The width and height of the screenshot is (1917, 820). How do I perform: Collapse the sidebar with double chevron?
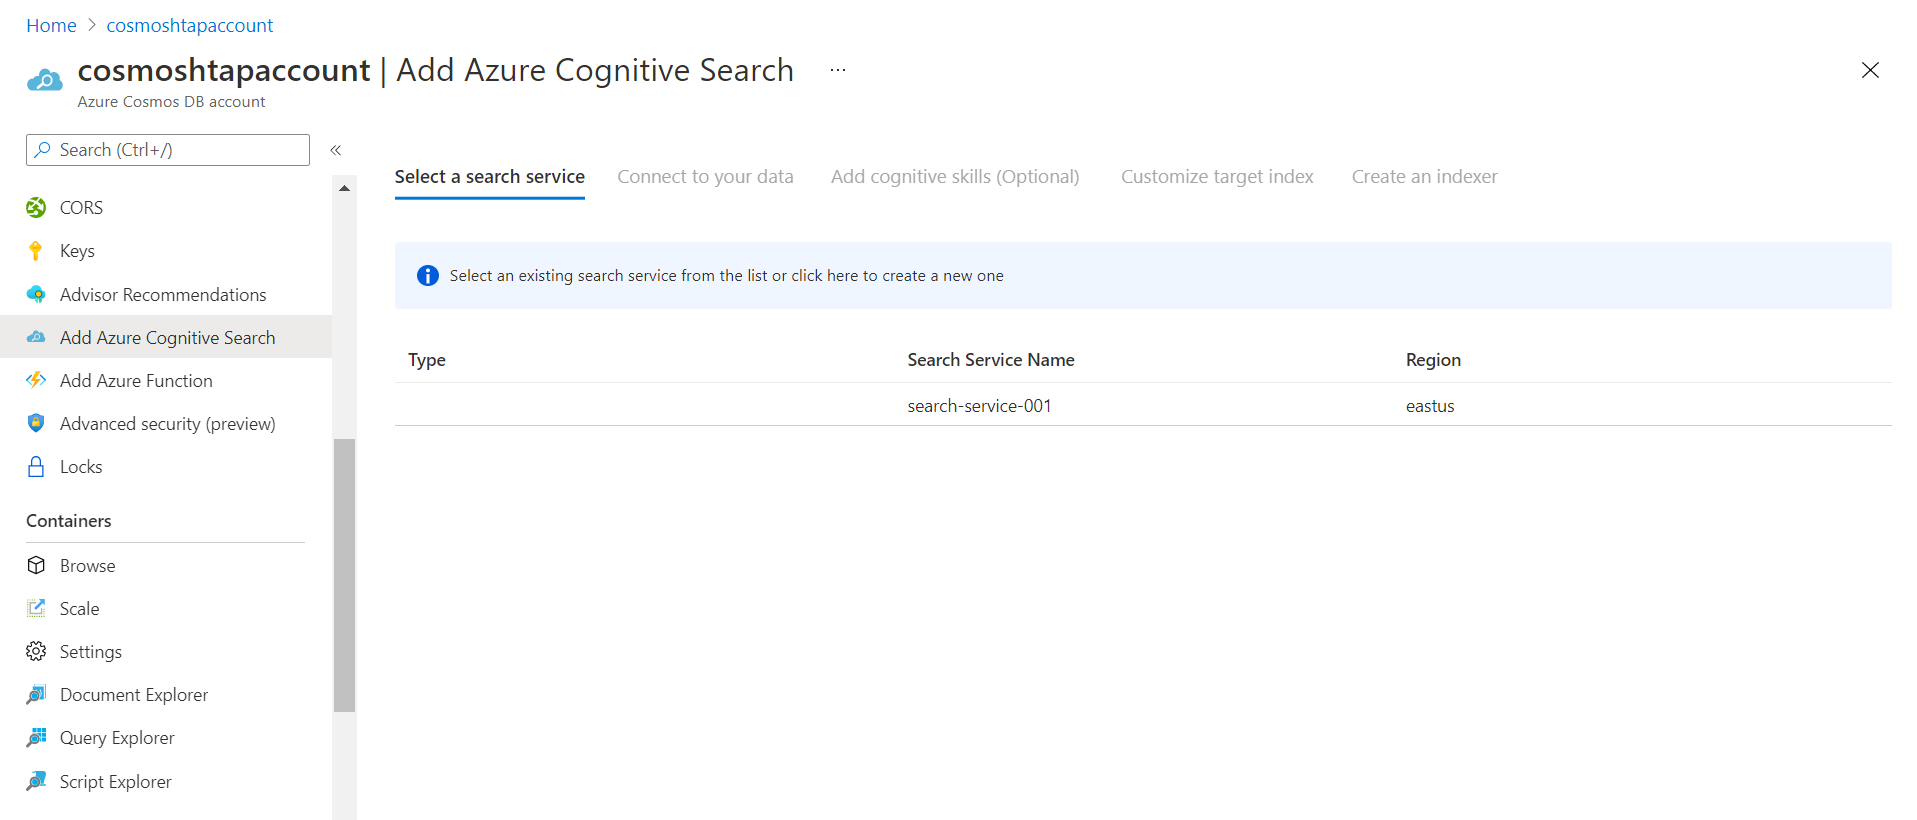point(336,150)
